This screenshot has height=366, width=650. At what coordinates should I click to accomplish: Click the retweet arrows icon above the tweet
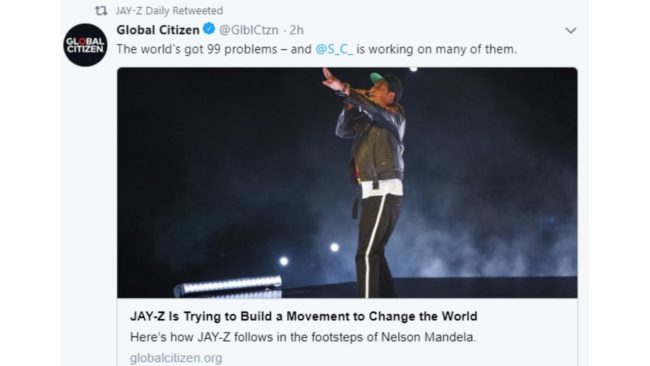click(x=101, y=10)
